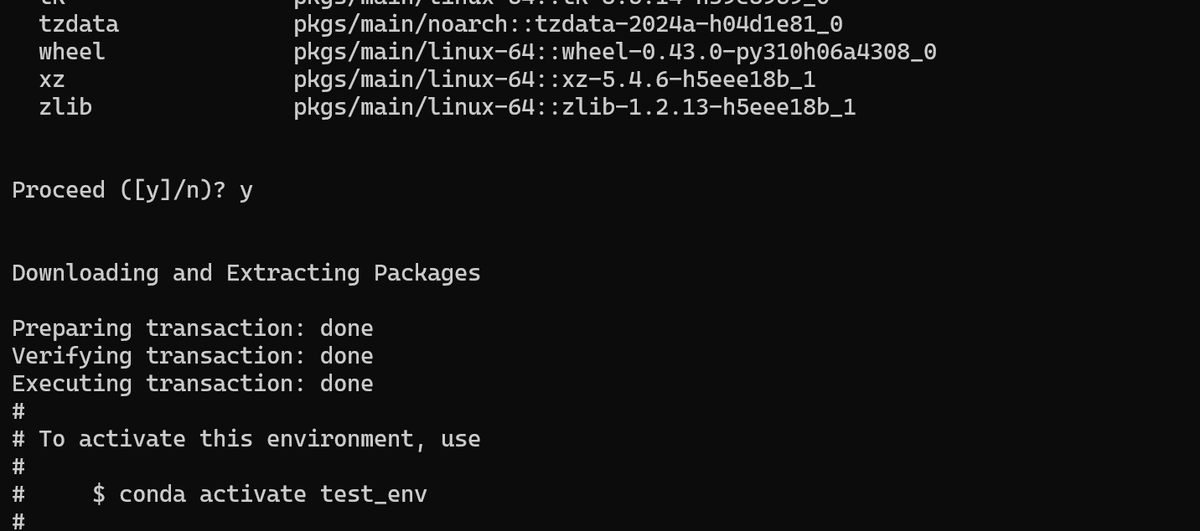Click the test_env environment name
1200x531 pixels.
coord(373,494)
